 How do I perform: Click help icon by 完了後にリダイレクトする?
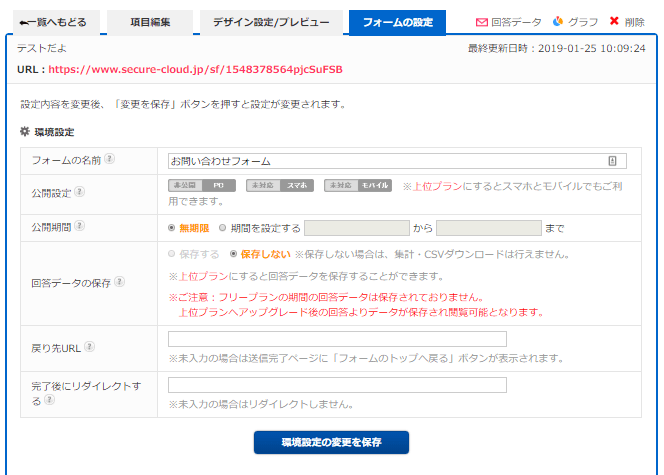[x=50, y=400]
